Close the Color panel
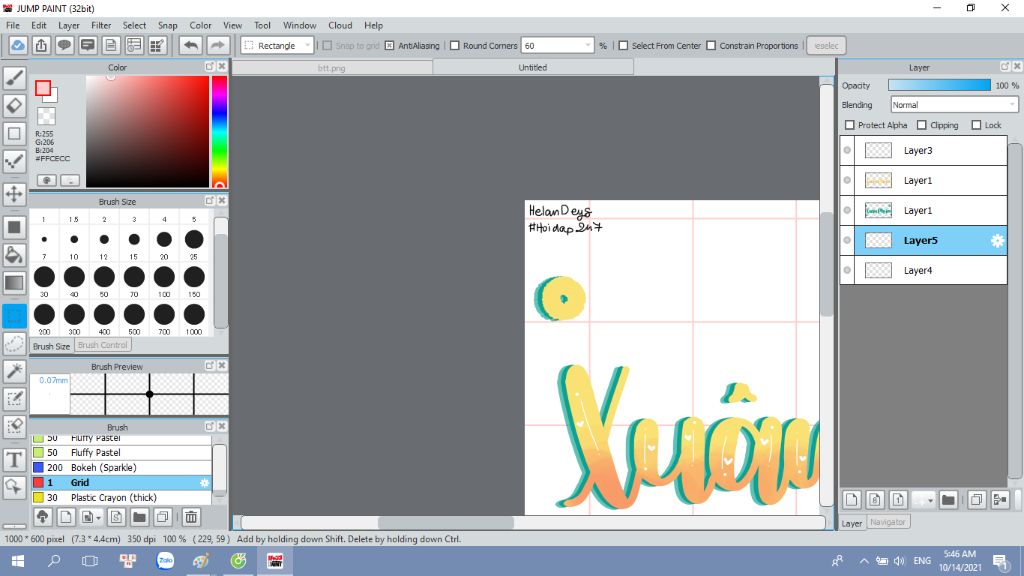1024x576 pixels. [222, 67]
